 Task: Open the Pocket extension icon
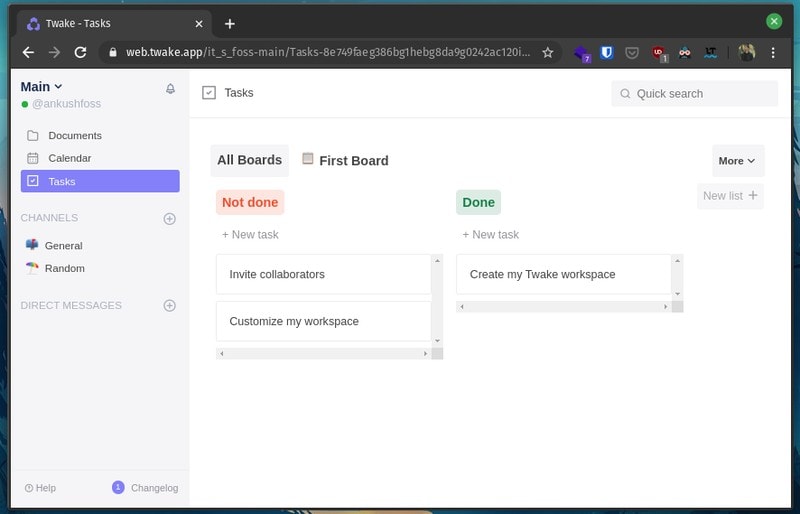click(x=632, y=53)
